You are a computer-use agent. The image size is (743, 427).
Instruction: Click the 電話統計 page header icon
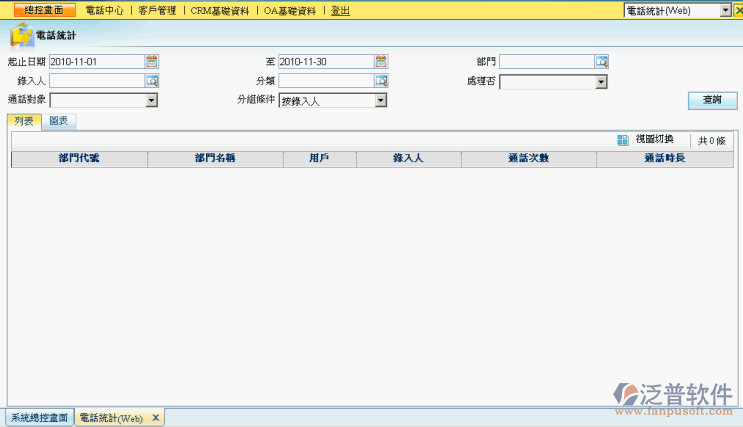coord(22,36)
